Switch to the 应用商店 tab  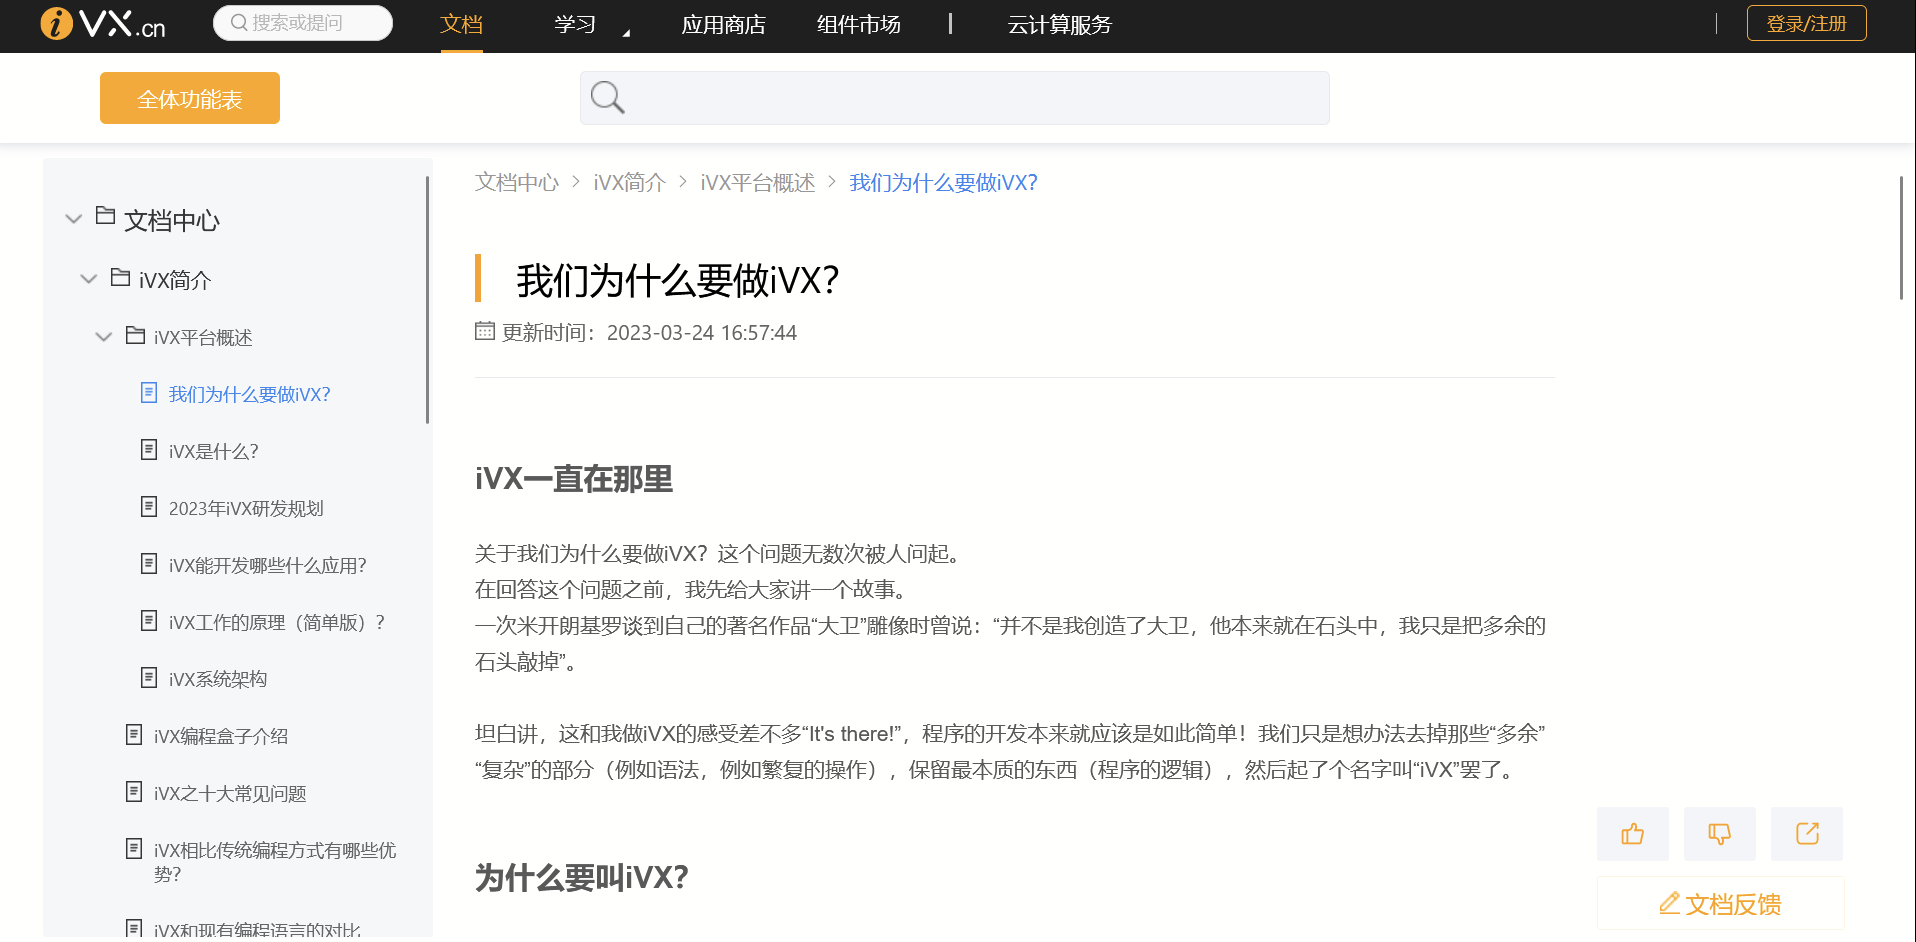722,24
